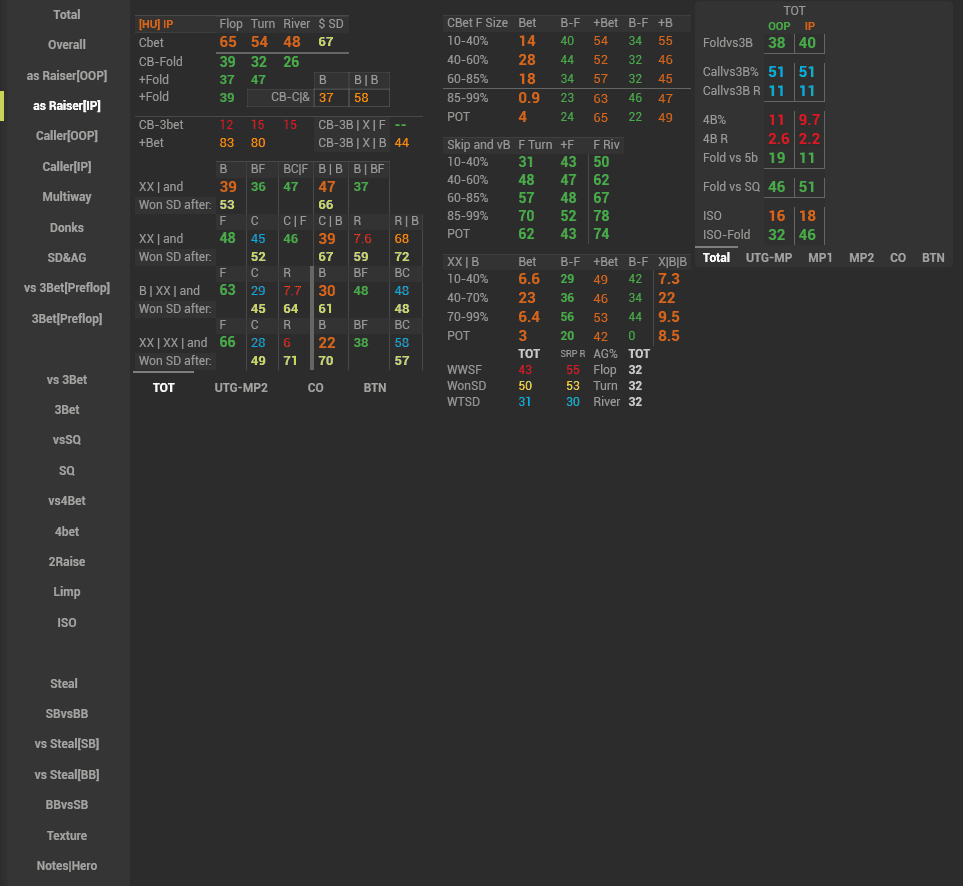Open the Multiway stats tab
Image resolution: width=963 pixels, height=886 pixels.
click(66, 197)
